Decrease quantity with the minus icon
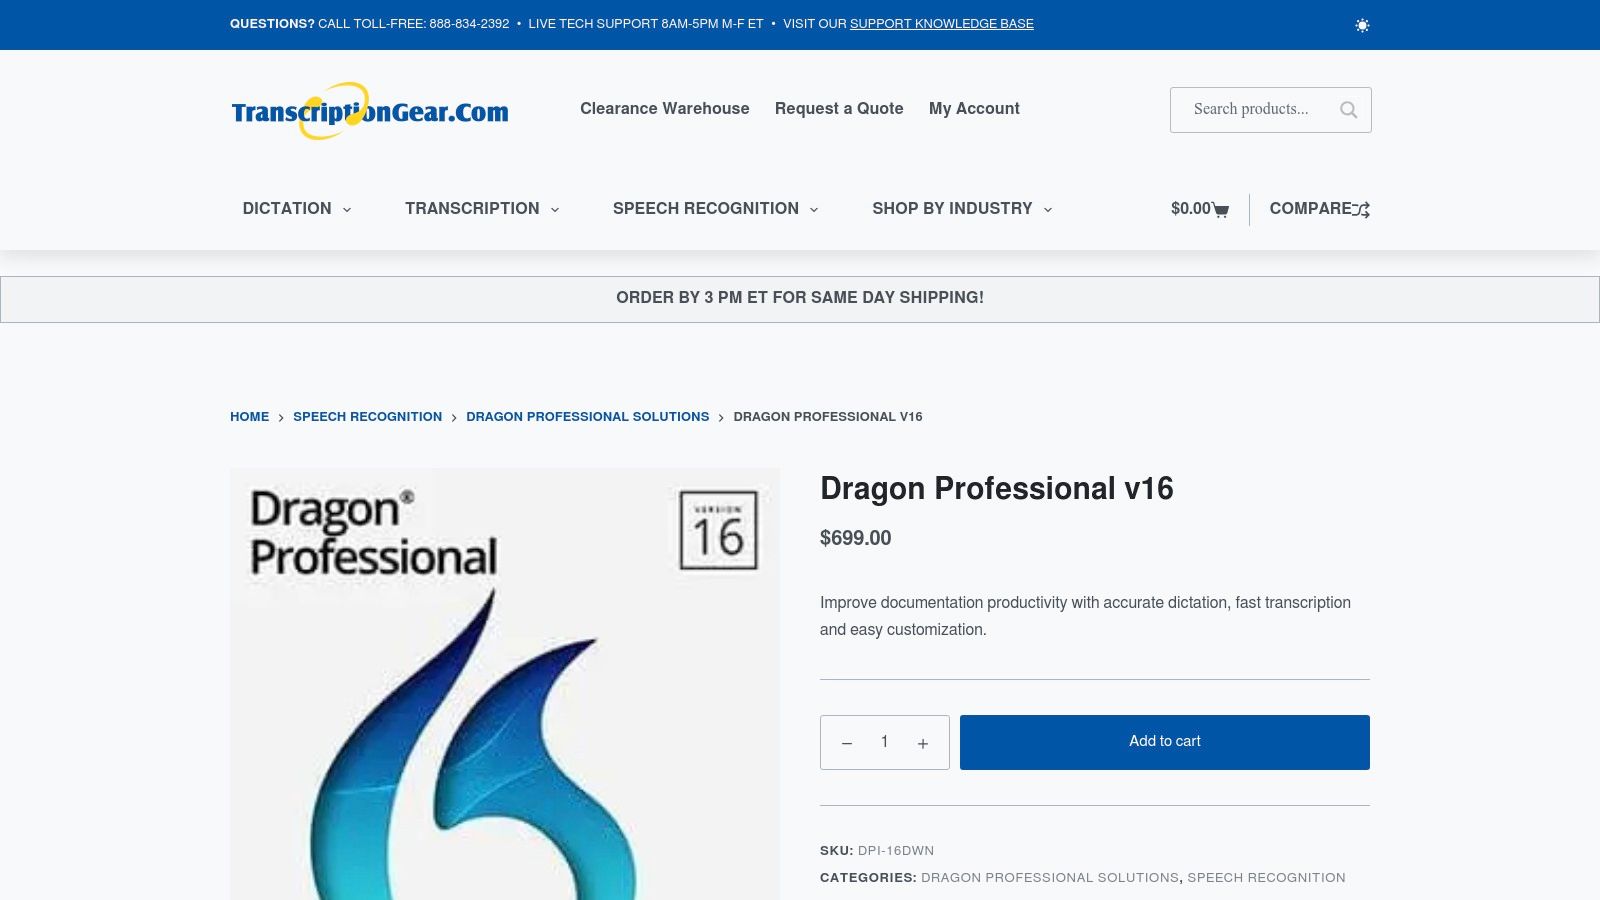This screenshot has width=1600, height=900. [846, 742]
